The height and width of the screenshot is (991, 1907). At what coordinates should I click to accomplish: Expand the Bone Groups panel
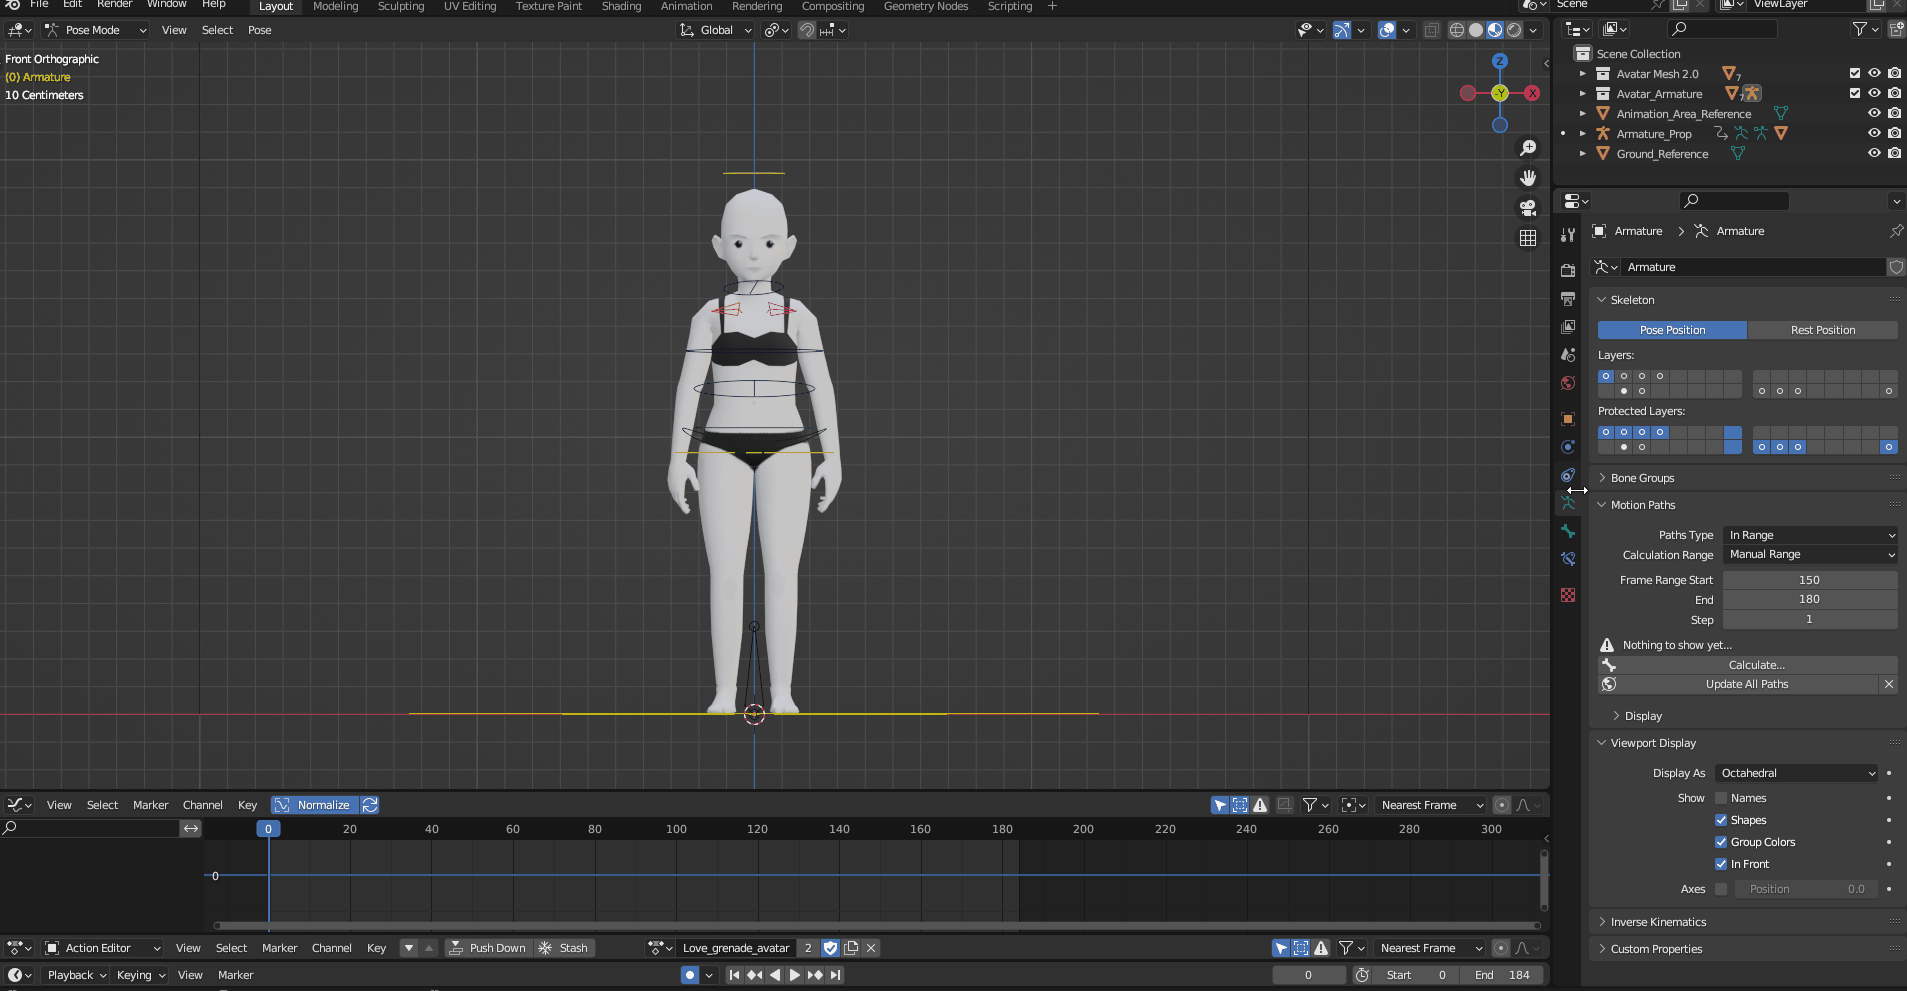tap(1642, 478)
